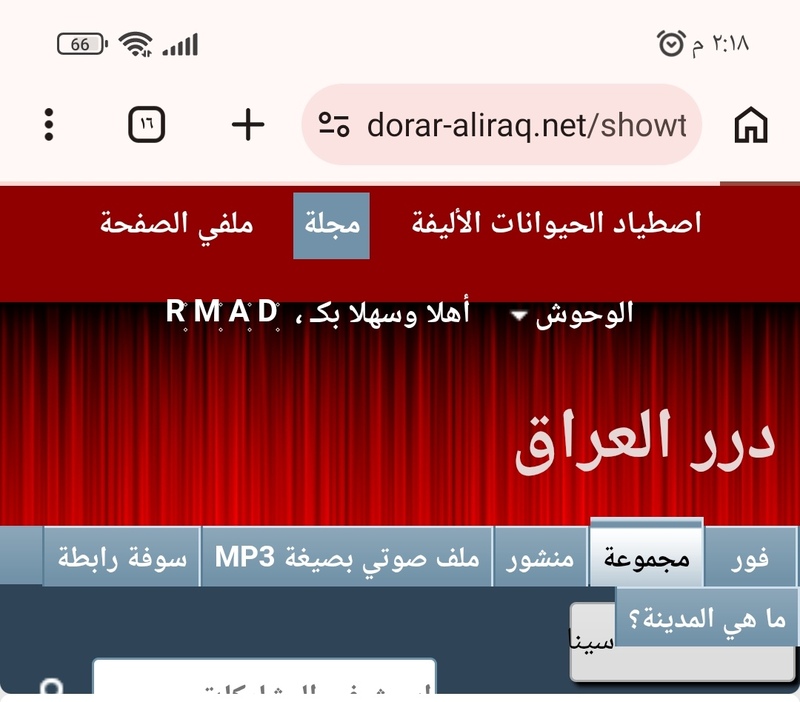
Task: Open ملفي الصفحة link
Action: (x=177, y=224)
